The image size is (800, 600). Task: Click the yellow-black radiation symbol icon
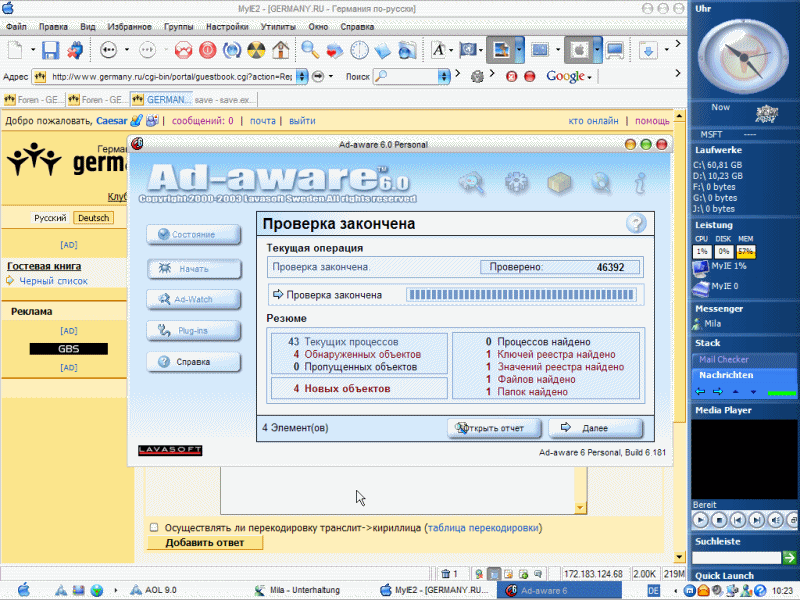coord(256,50)
